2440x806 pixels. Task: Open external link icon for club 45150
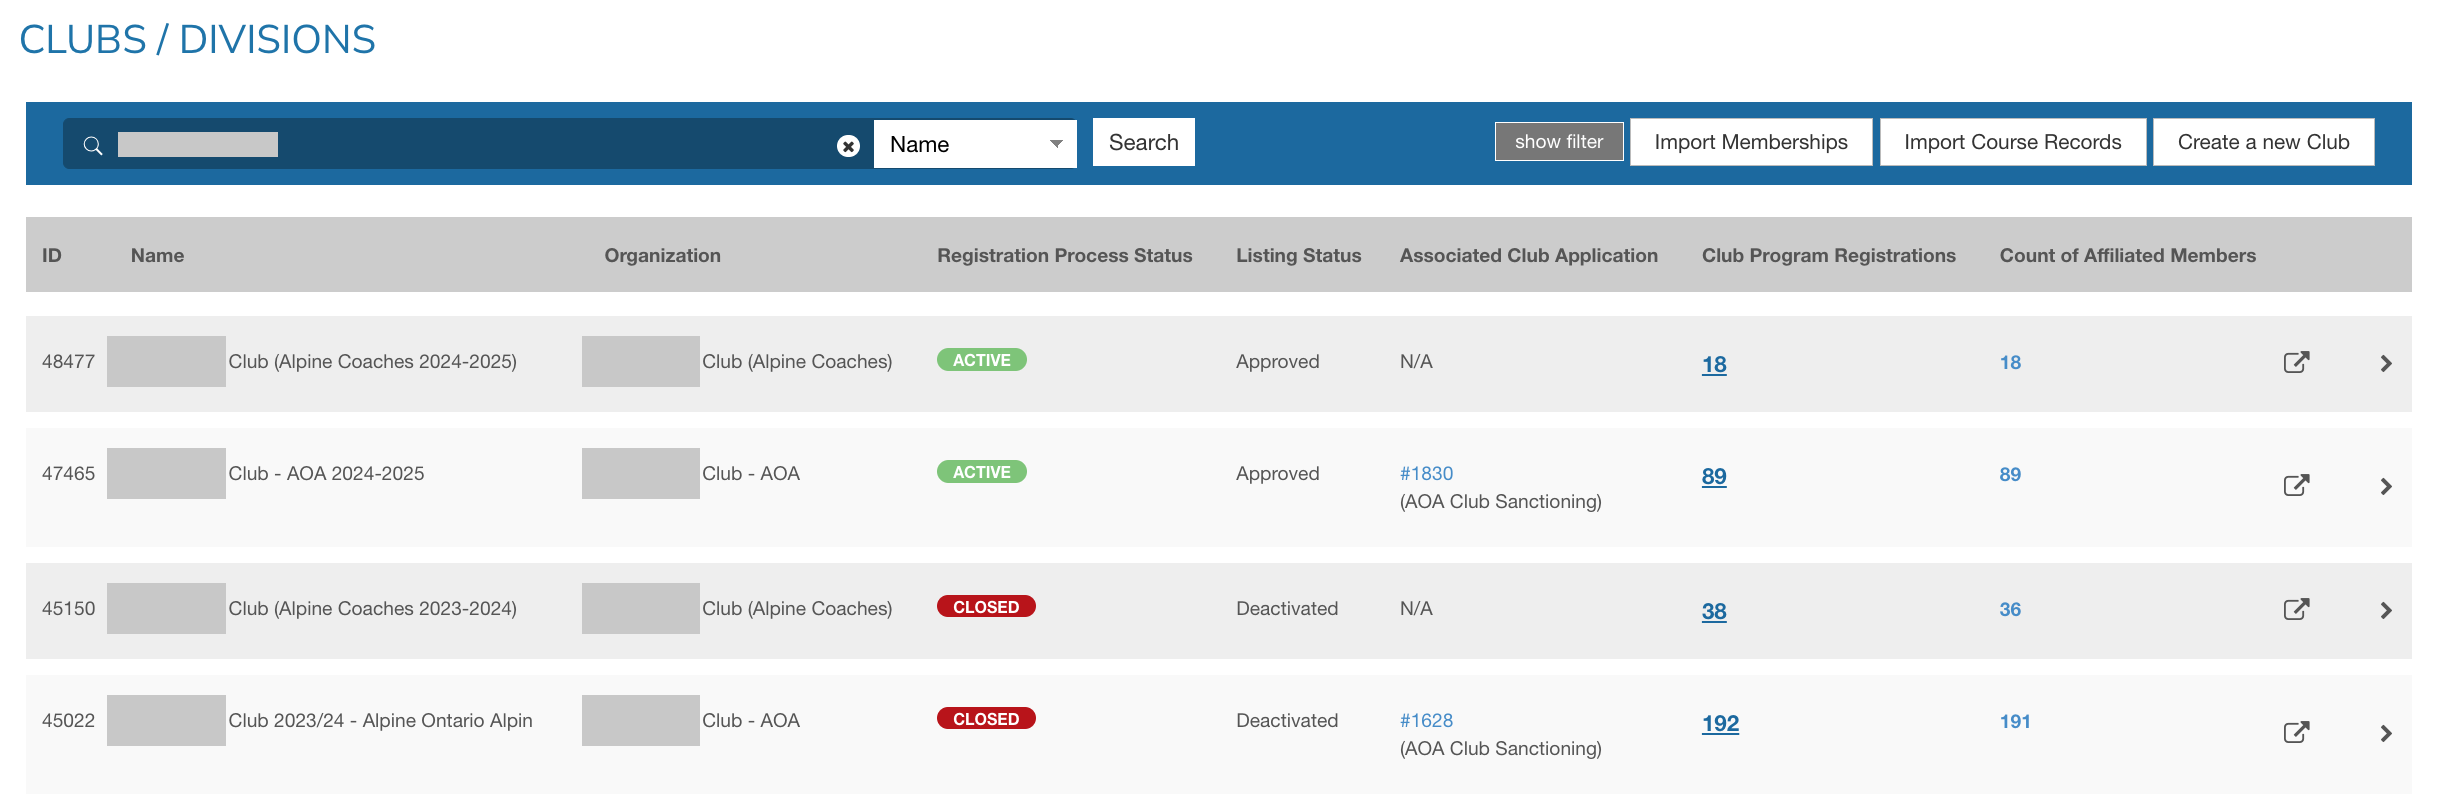[x=2296, y=609]
